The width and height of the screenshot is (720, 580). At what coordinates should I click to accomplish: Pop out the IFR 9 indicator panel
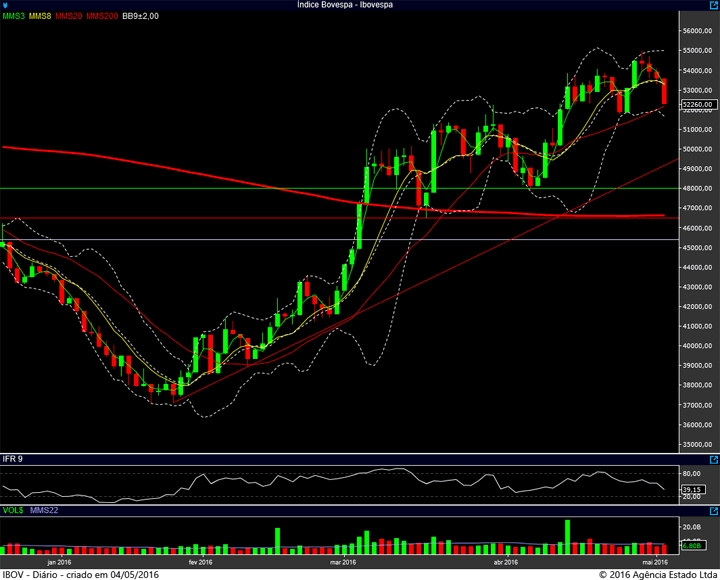714,459
